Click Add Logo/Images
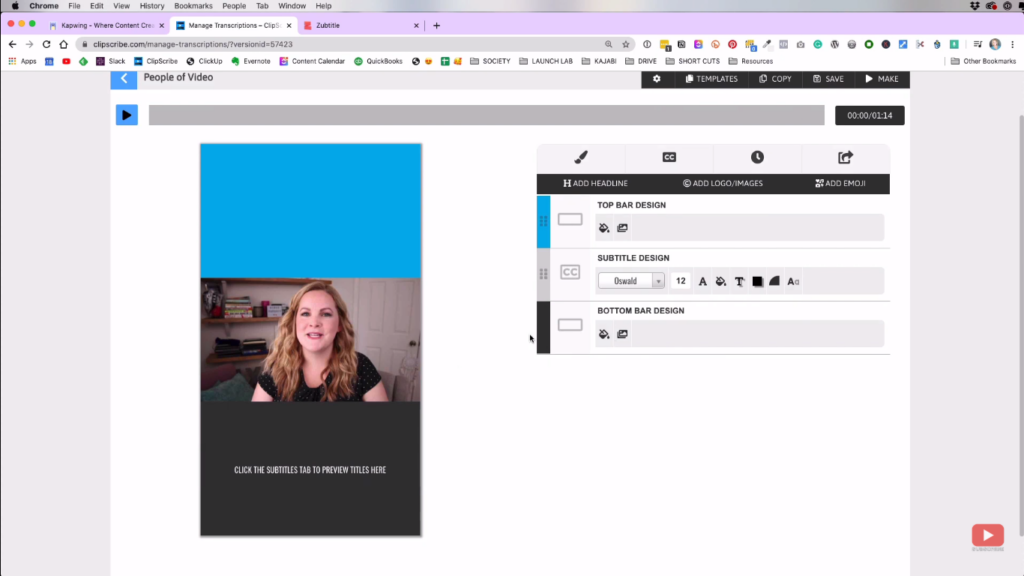This screenshot has width=1024, height=576. [x=722, y=184]
